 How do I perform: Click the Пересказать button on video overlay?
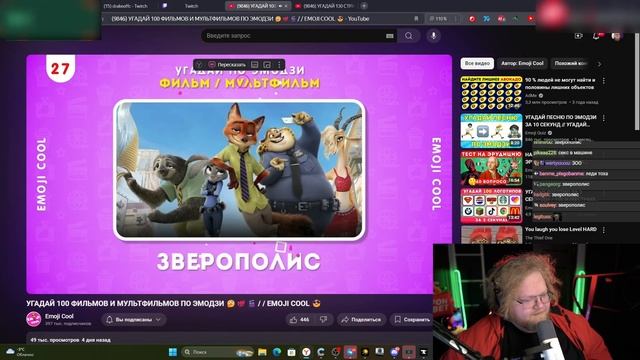click(227, 64)
